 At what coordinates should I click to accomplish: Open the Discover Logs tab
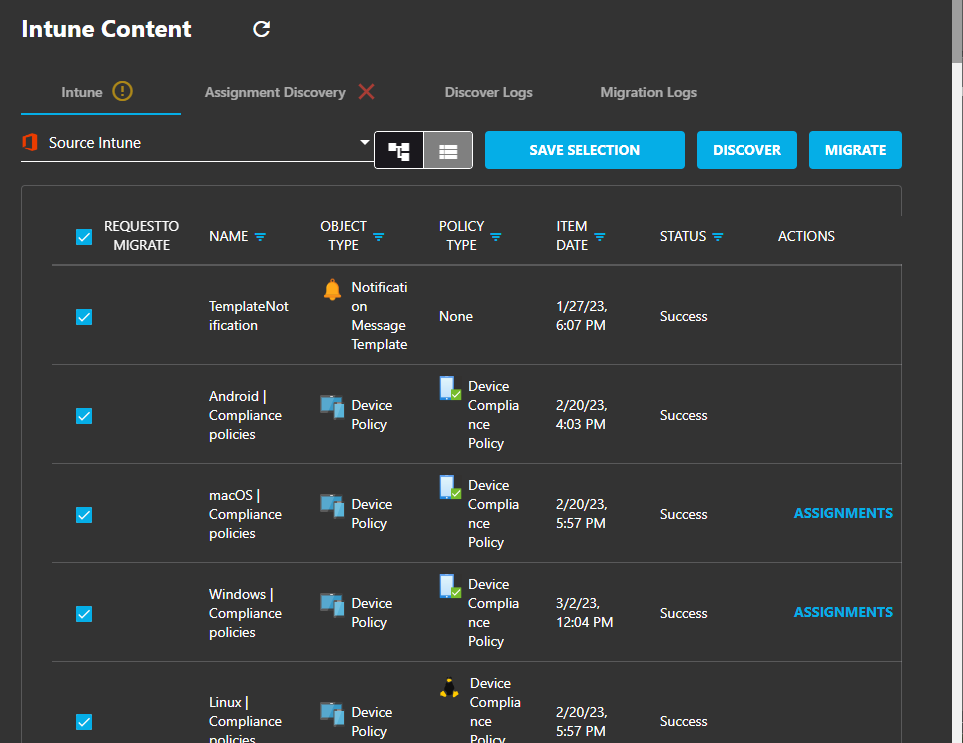click(x=488, y=92)
